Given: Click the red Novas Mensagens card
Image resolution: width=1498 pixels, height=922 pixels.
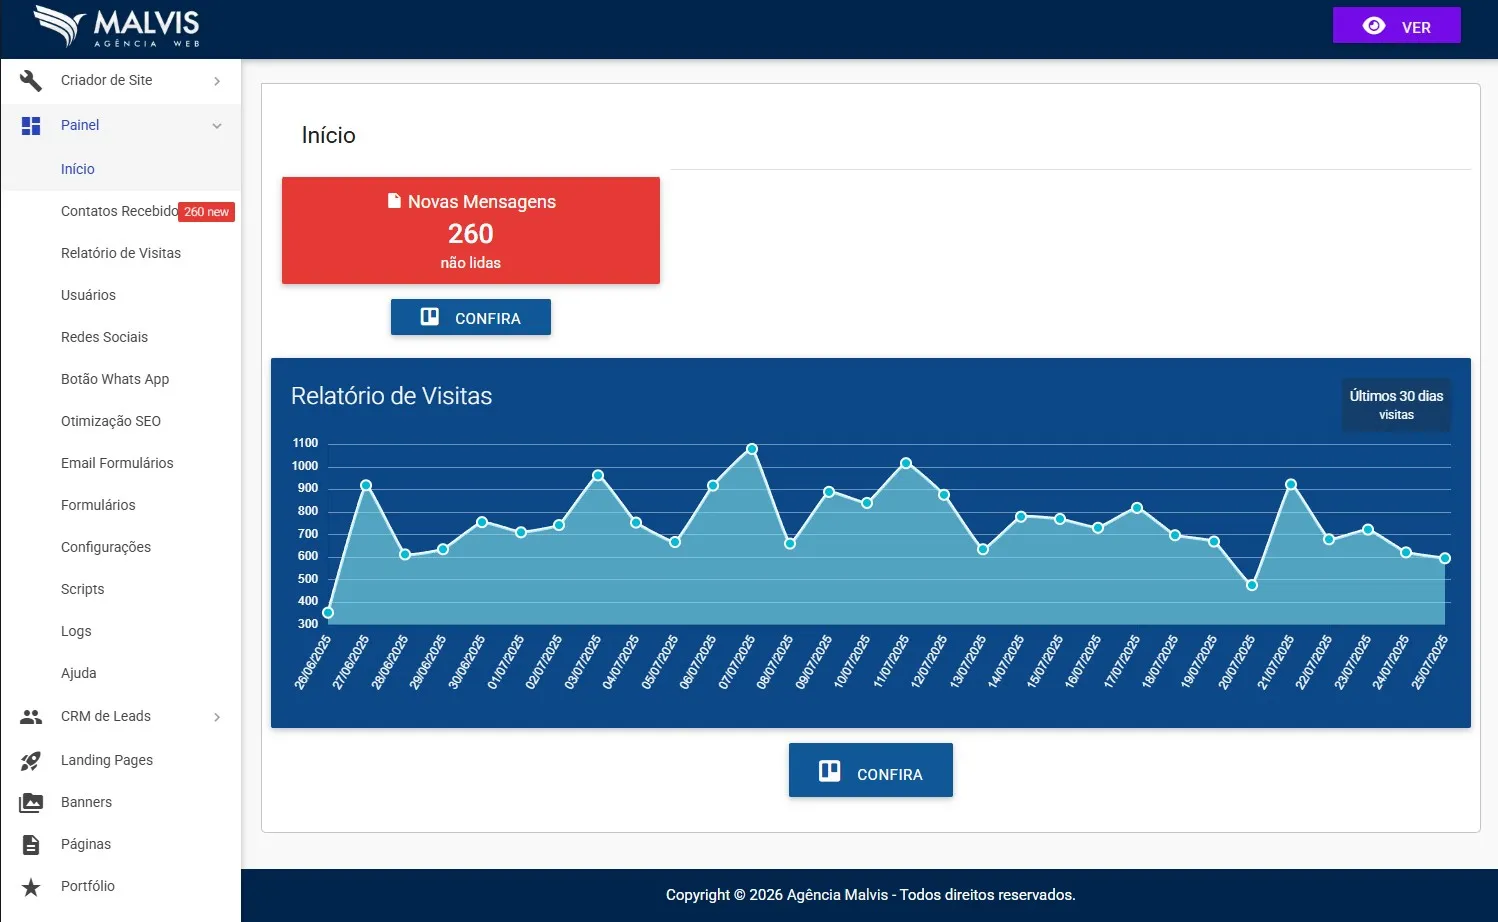Looking at the screenshot, I should 470,231.
